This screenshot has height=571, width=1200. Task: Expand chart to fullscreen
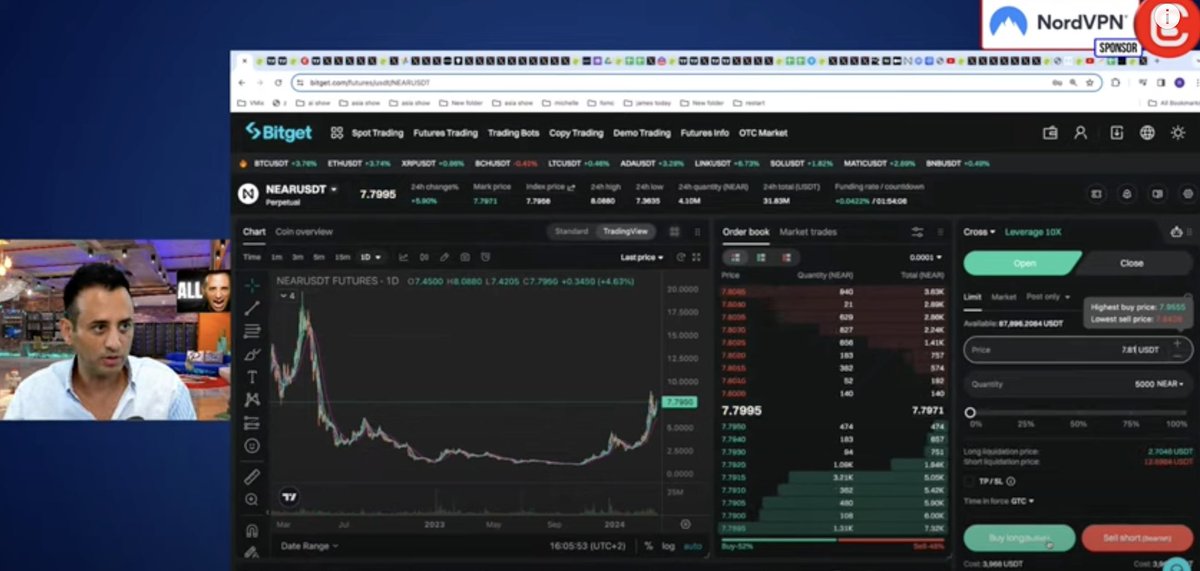pyautogui.click(x=696, y=257)
